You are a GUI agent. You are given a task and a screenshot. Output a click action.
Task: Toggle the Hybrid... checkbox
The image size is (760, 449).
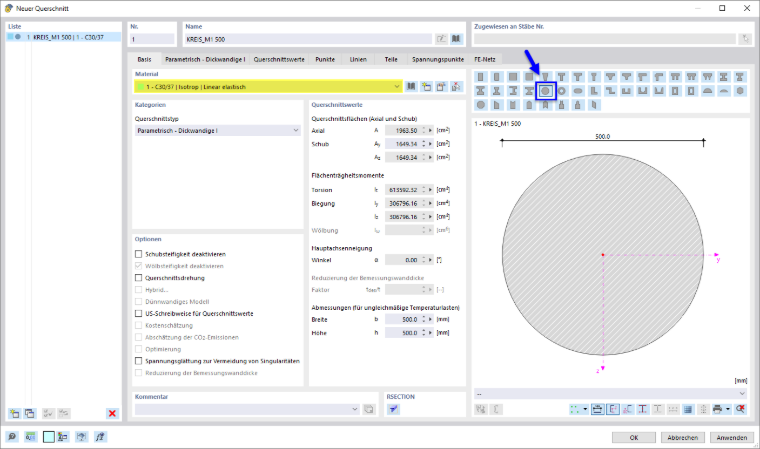click(x=139, y=290)
